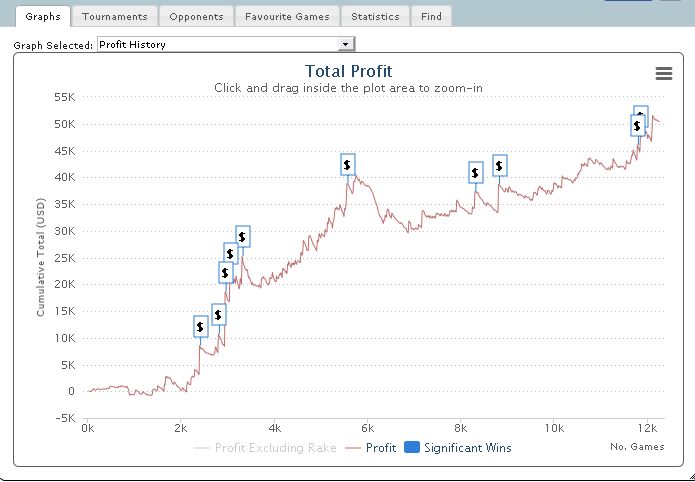Open the Graph Selected dropdown
Screen dimensions: 695x482
[346, 44]
